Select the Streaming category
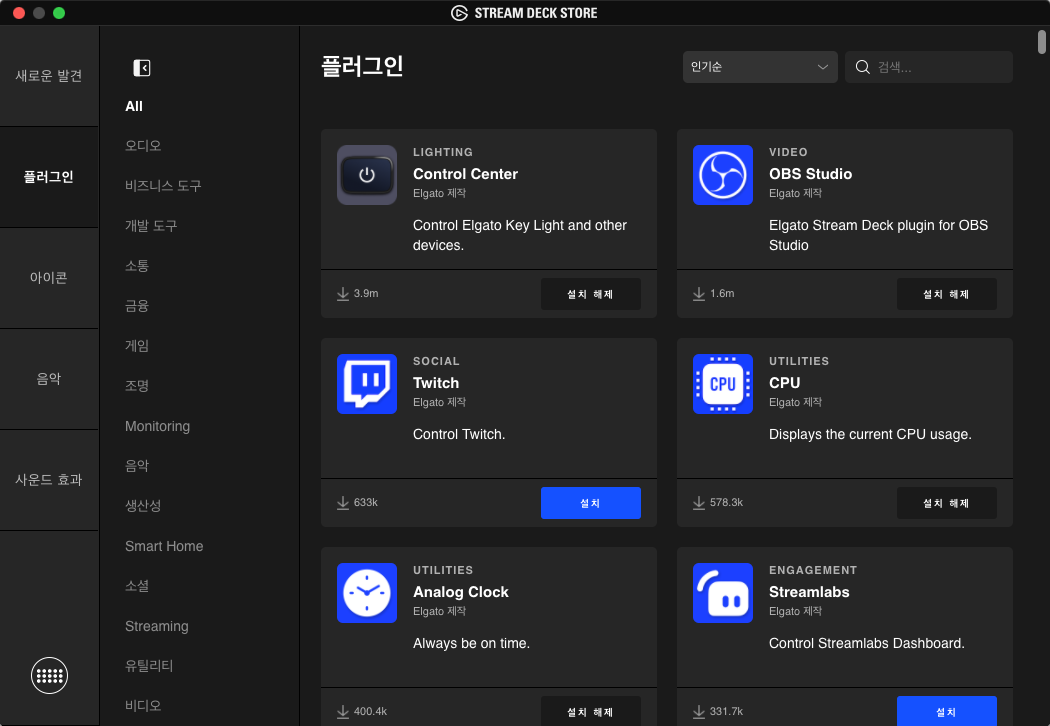This screenshot has height=726, width=1050. (x=157, y=626)
